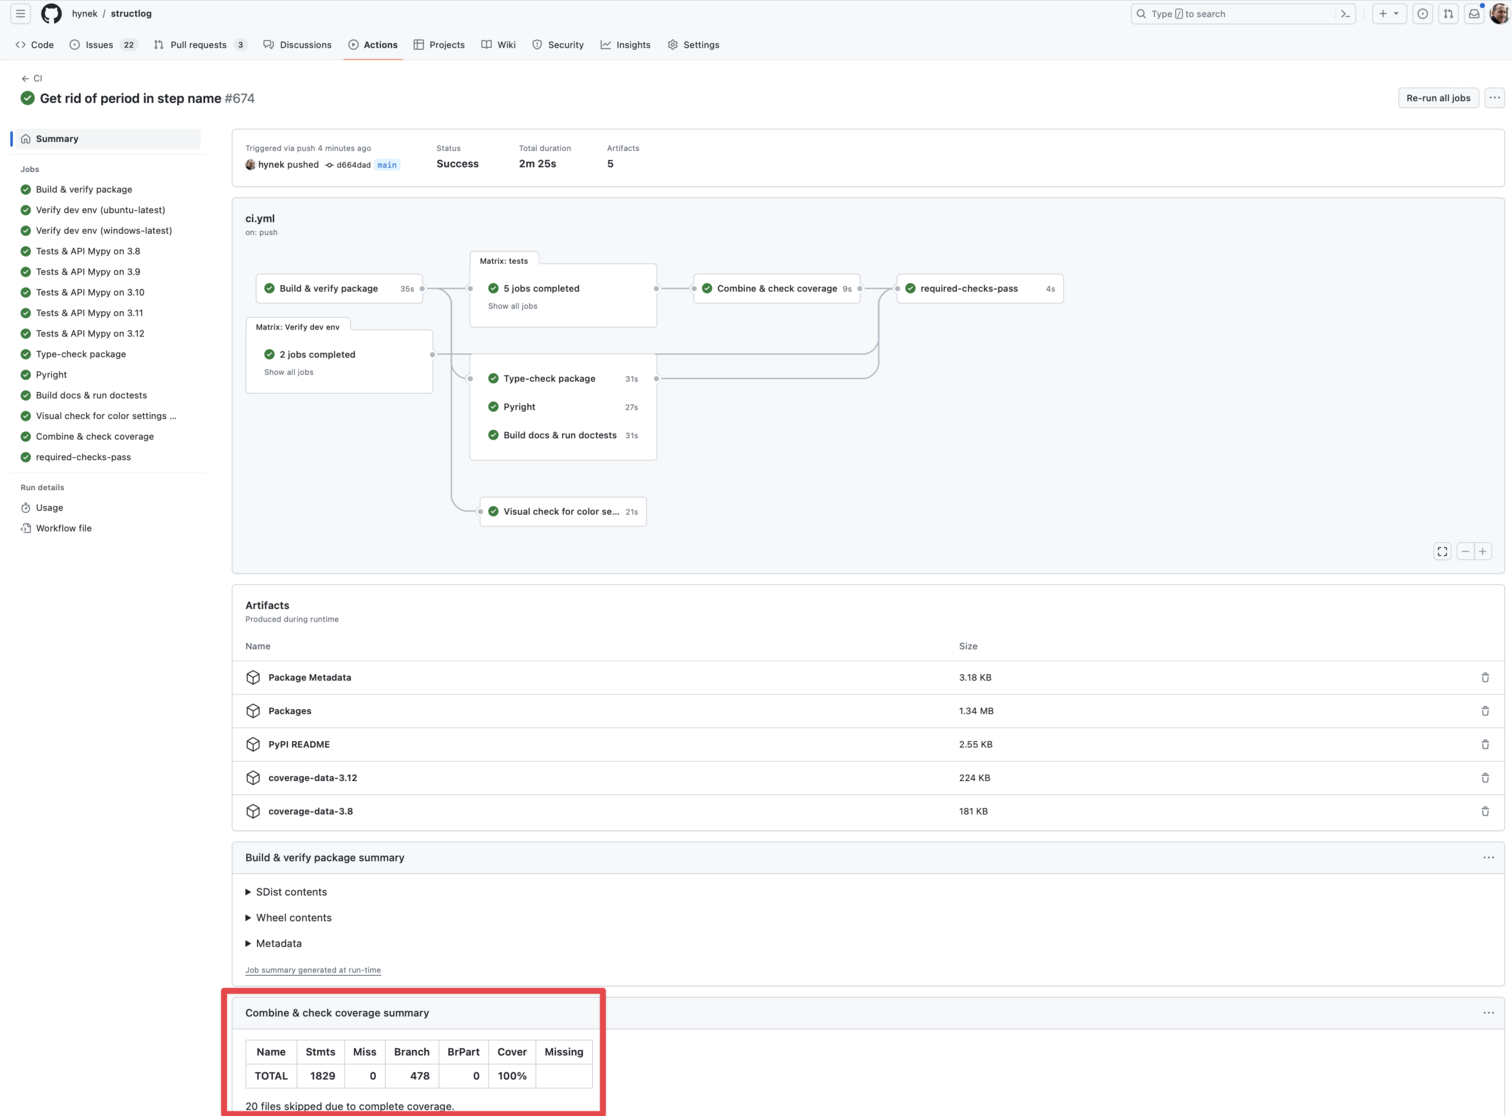The width and height of the screenshot is (1512, 1116).
Task: Delete Package Metadata artifact trash icon
Action: tap(1485, 678)
